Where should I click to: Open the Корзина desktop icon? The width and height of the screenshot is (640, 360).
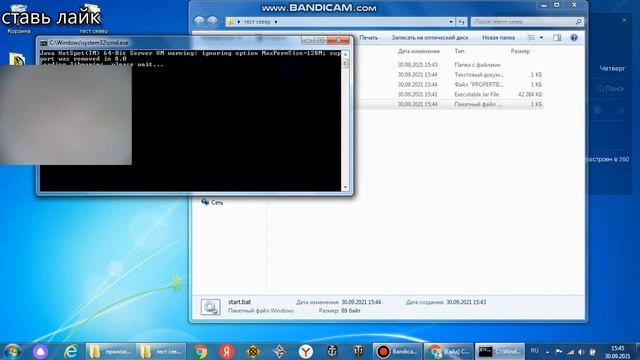tap(18, 18)
